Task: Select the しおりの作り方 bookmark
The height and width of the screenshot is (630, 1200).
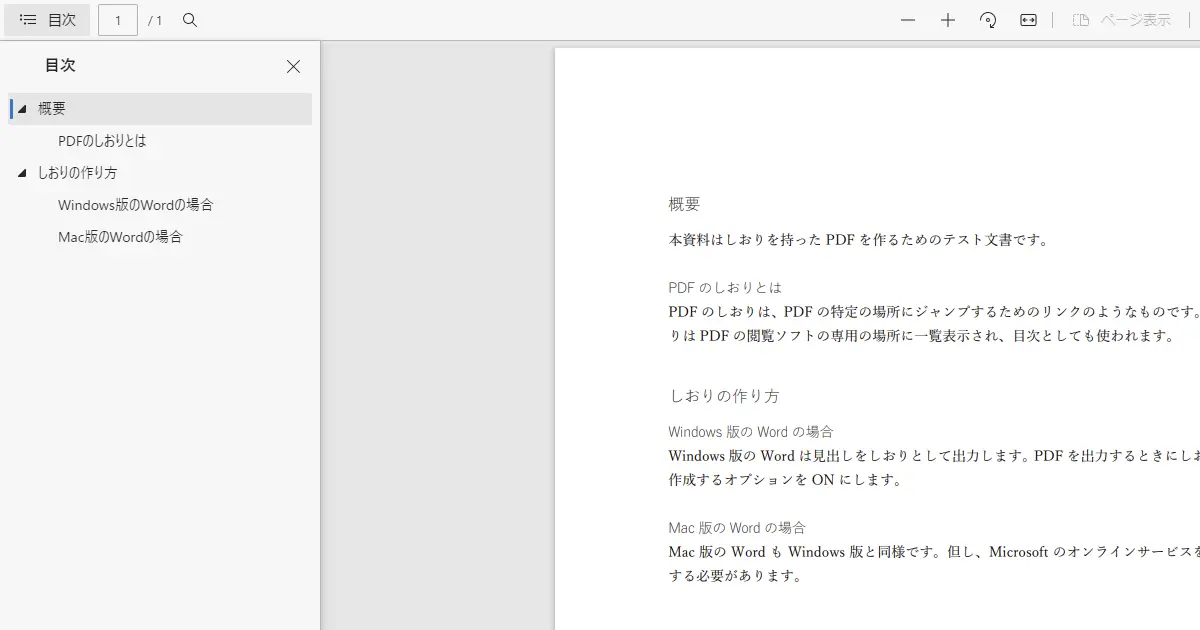Action: point(77,173)
